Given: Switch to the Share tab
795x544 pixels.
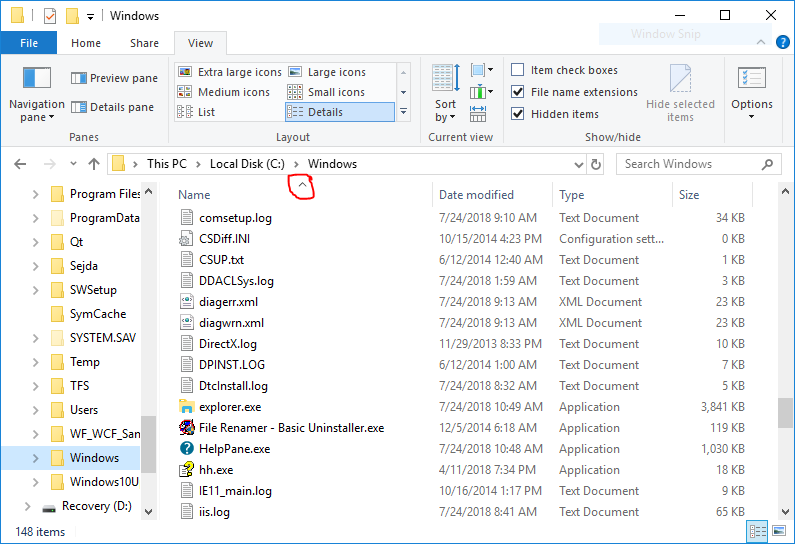Looking at the screenshot, I should point(144,43).
